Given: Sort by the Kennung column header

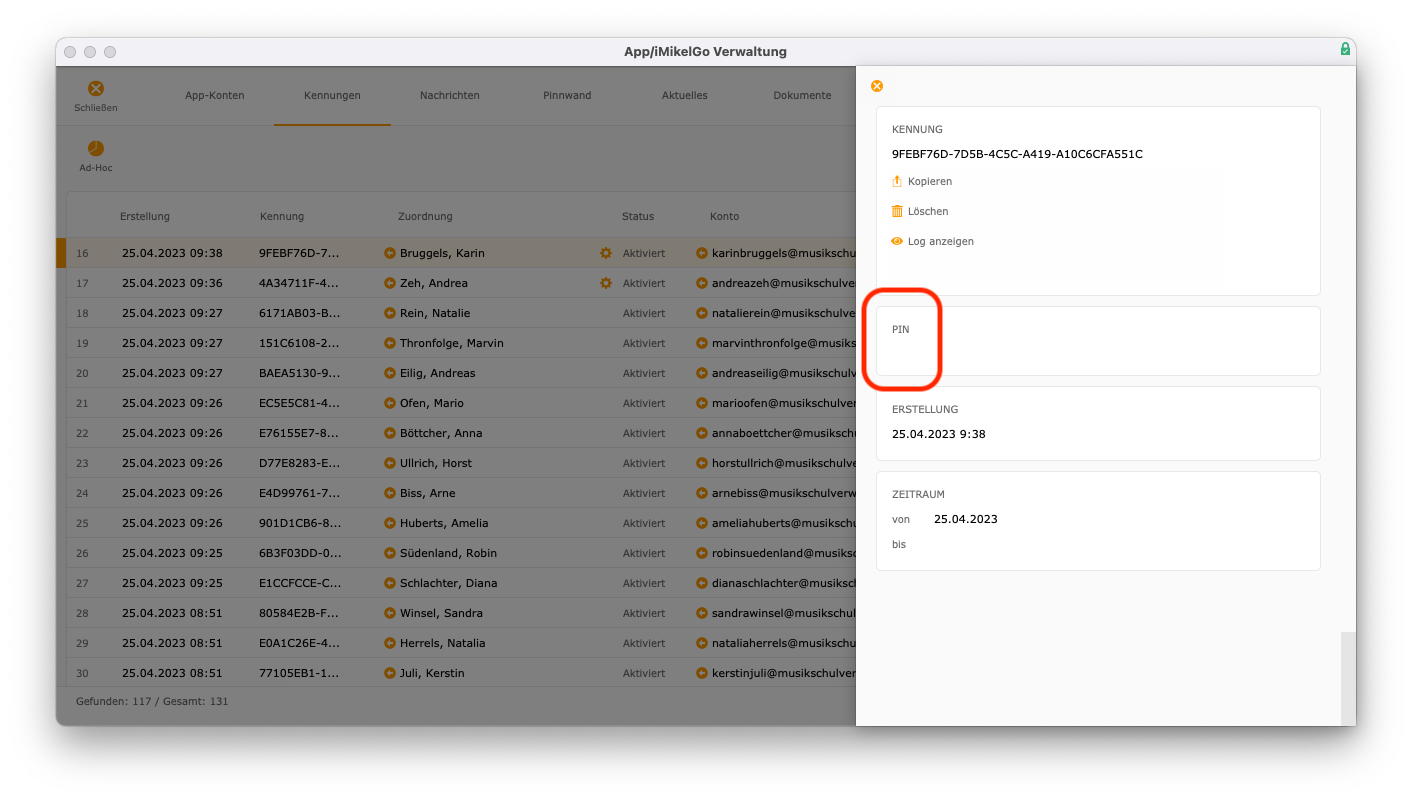Looking at the screenshot, I should pos(282,216).
